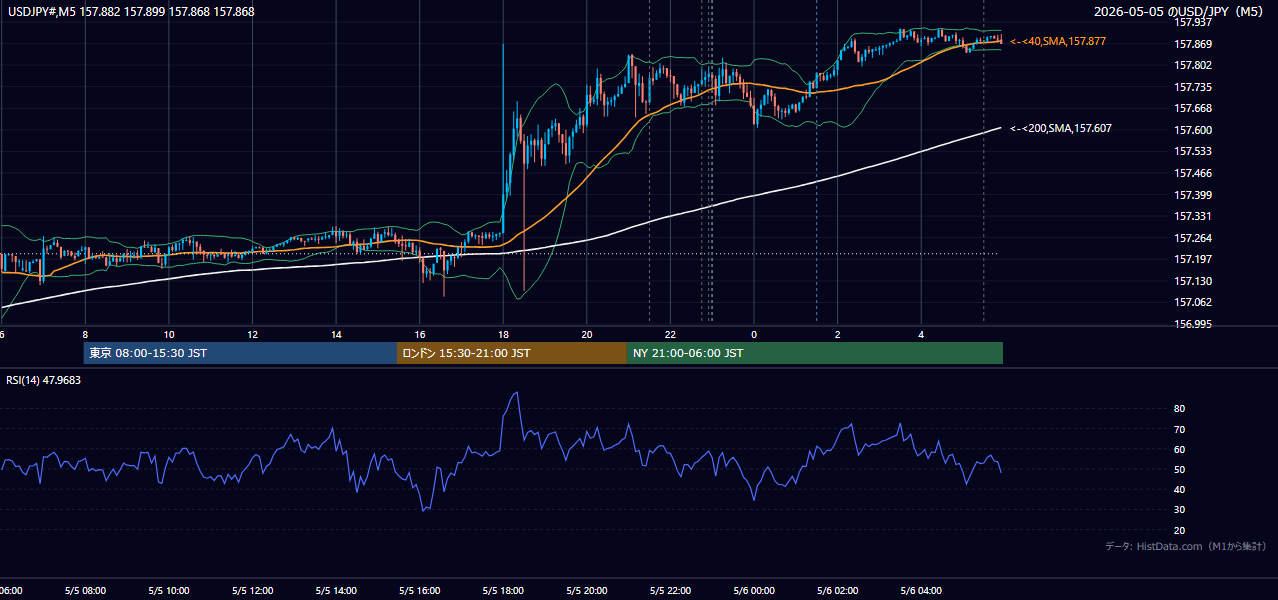Click the 5/5 10:00 date label
The height and width of the screenshot is (600, 1278).
pos(169,591)
